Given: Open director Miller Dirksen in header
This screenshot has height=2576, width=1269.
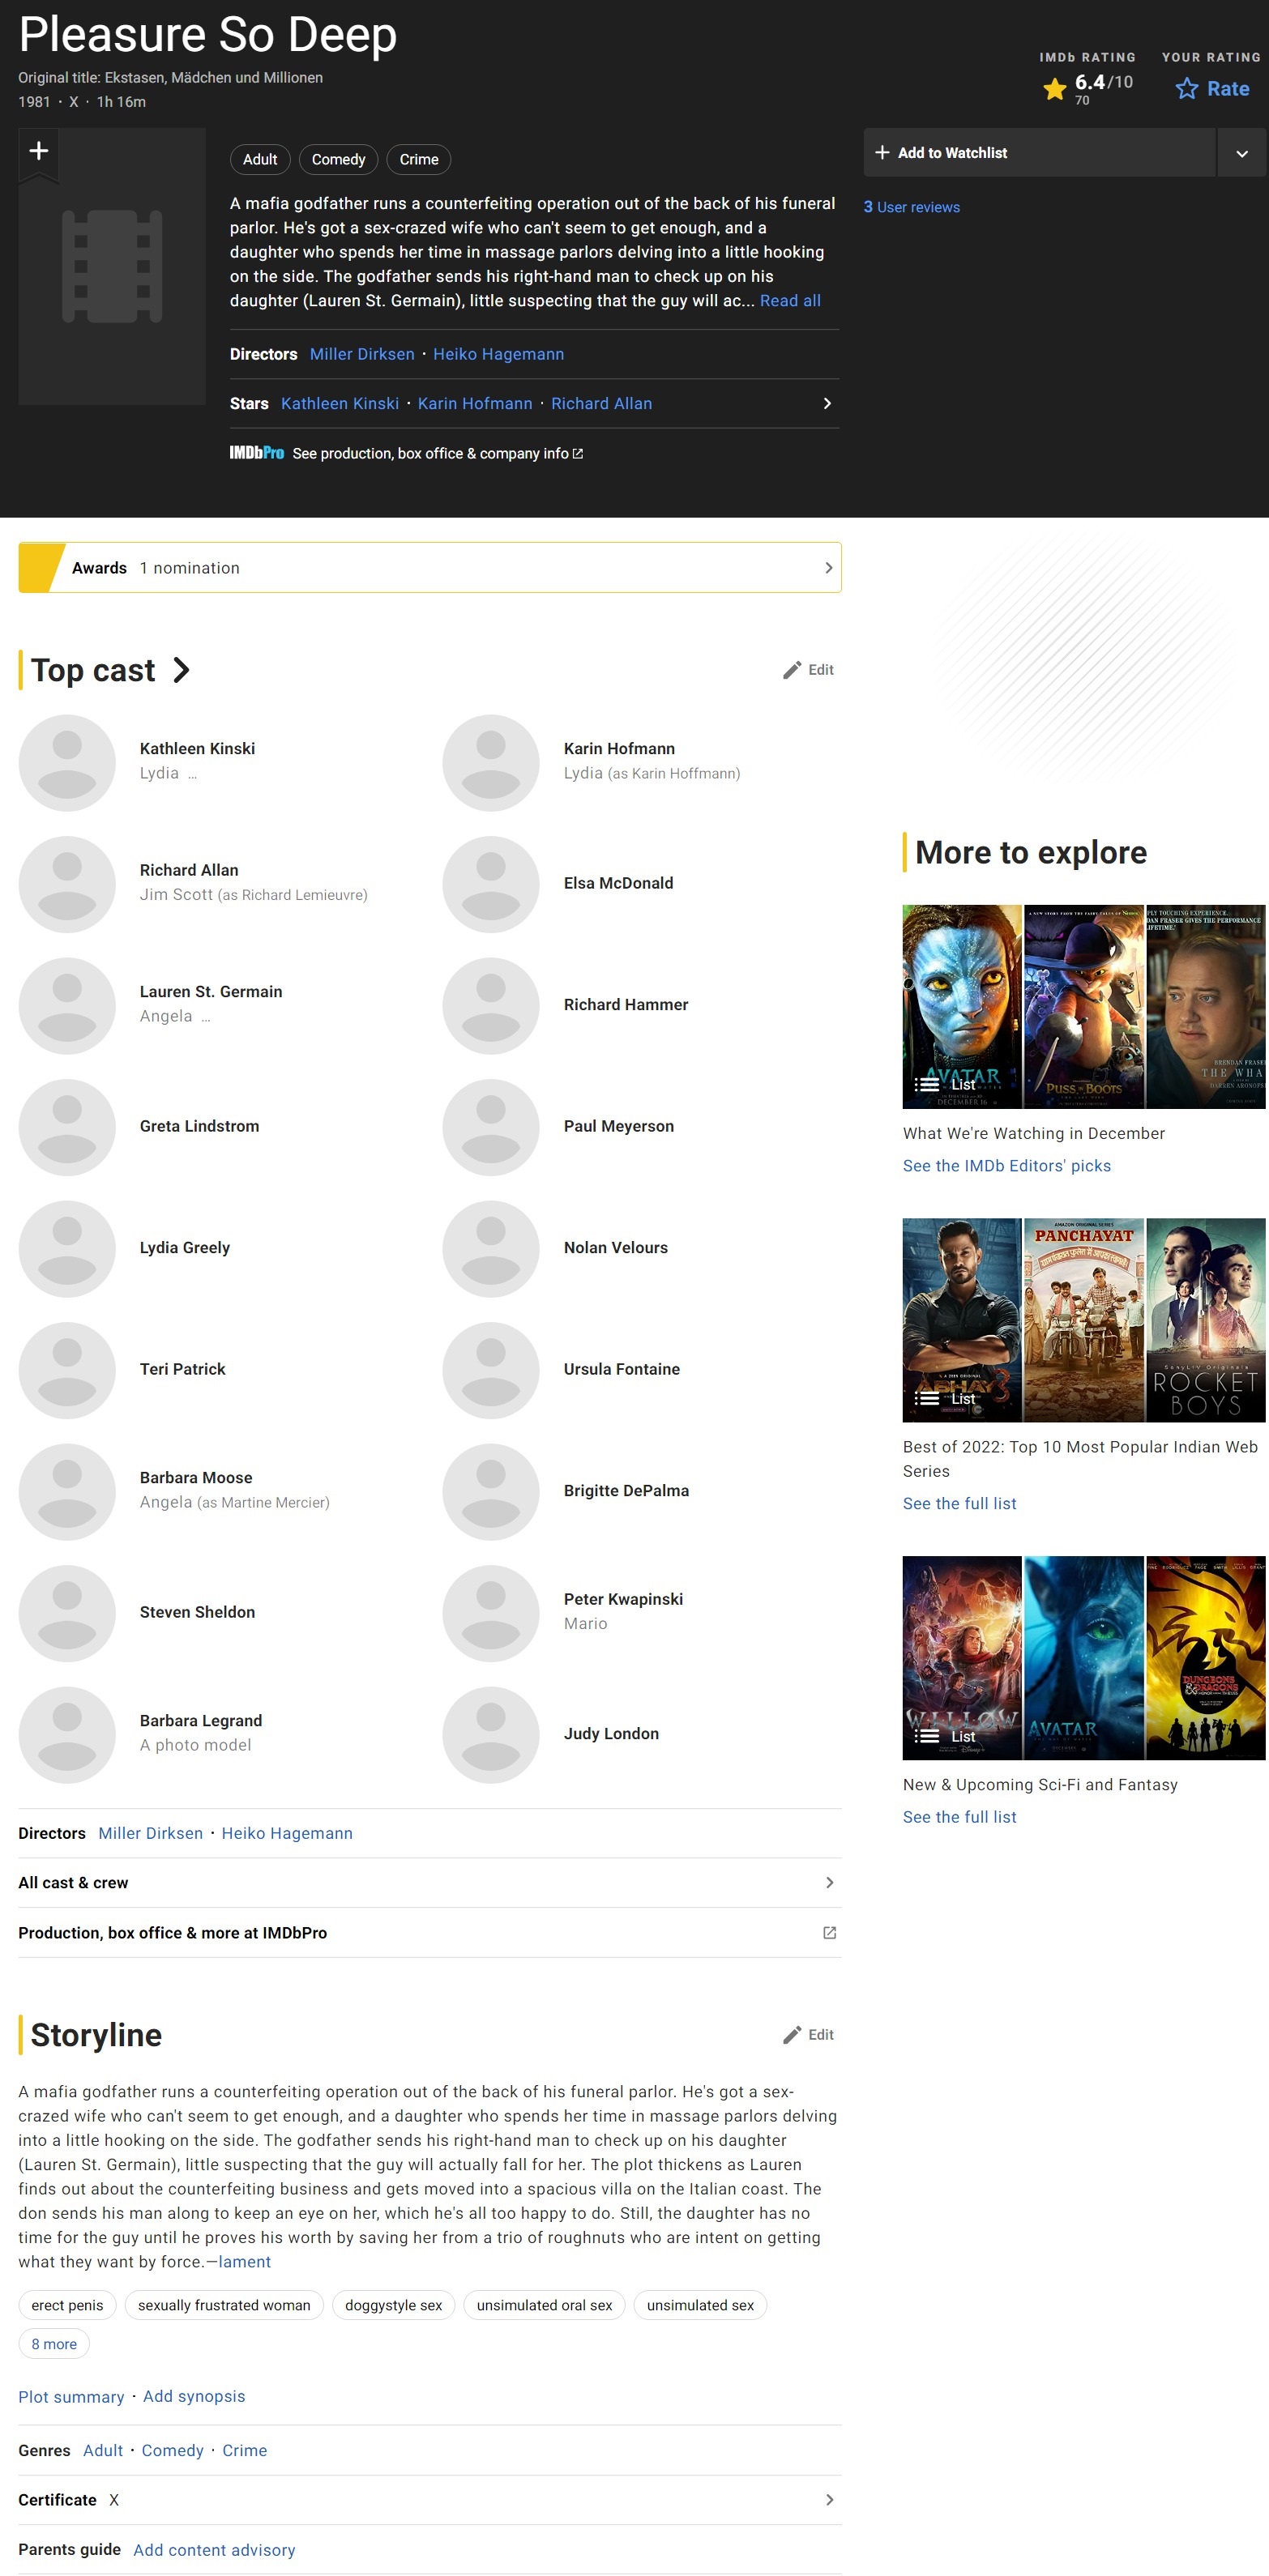Looking at the screenshot, I should (x=362, y=354).
